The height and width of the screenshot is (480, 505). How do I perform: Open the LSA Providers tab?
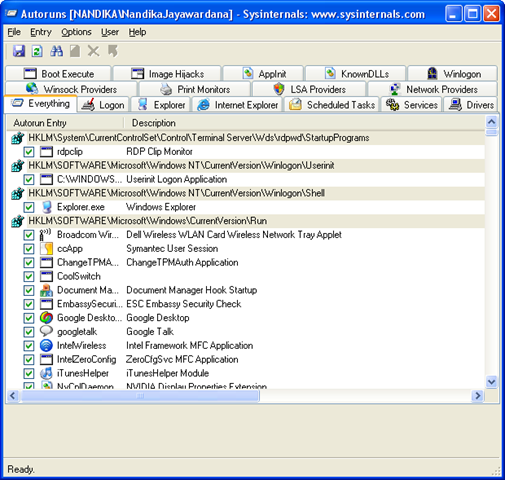(309, 89)
